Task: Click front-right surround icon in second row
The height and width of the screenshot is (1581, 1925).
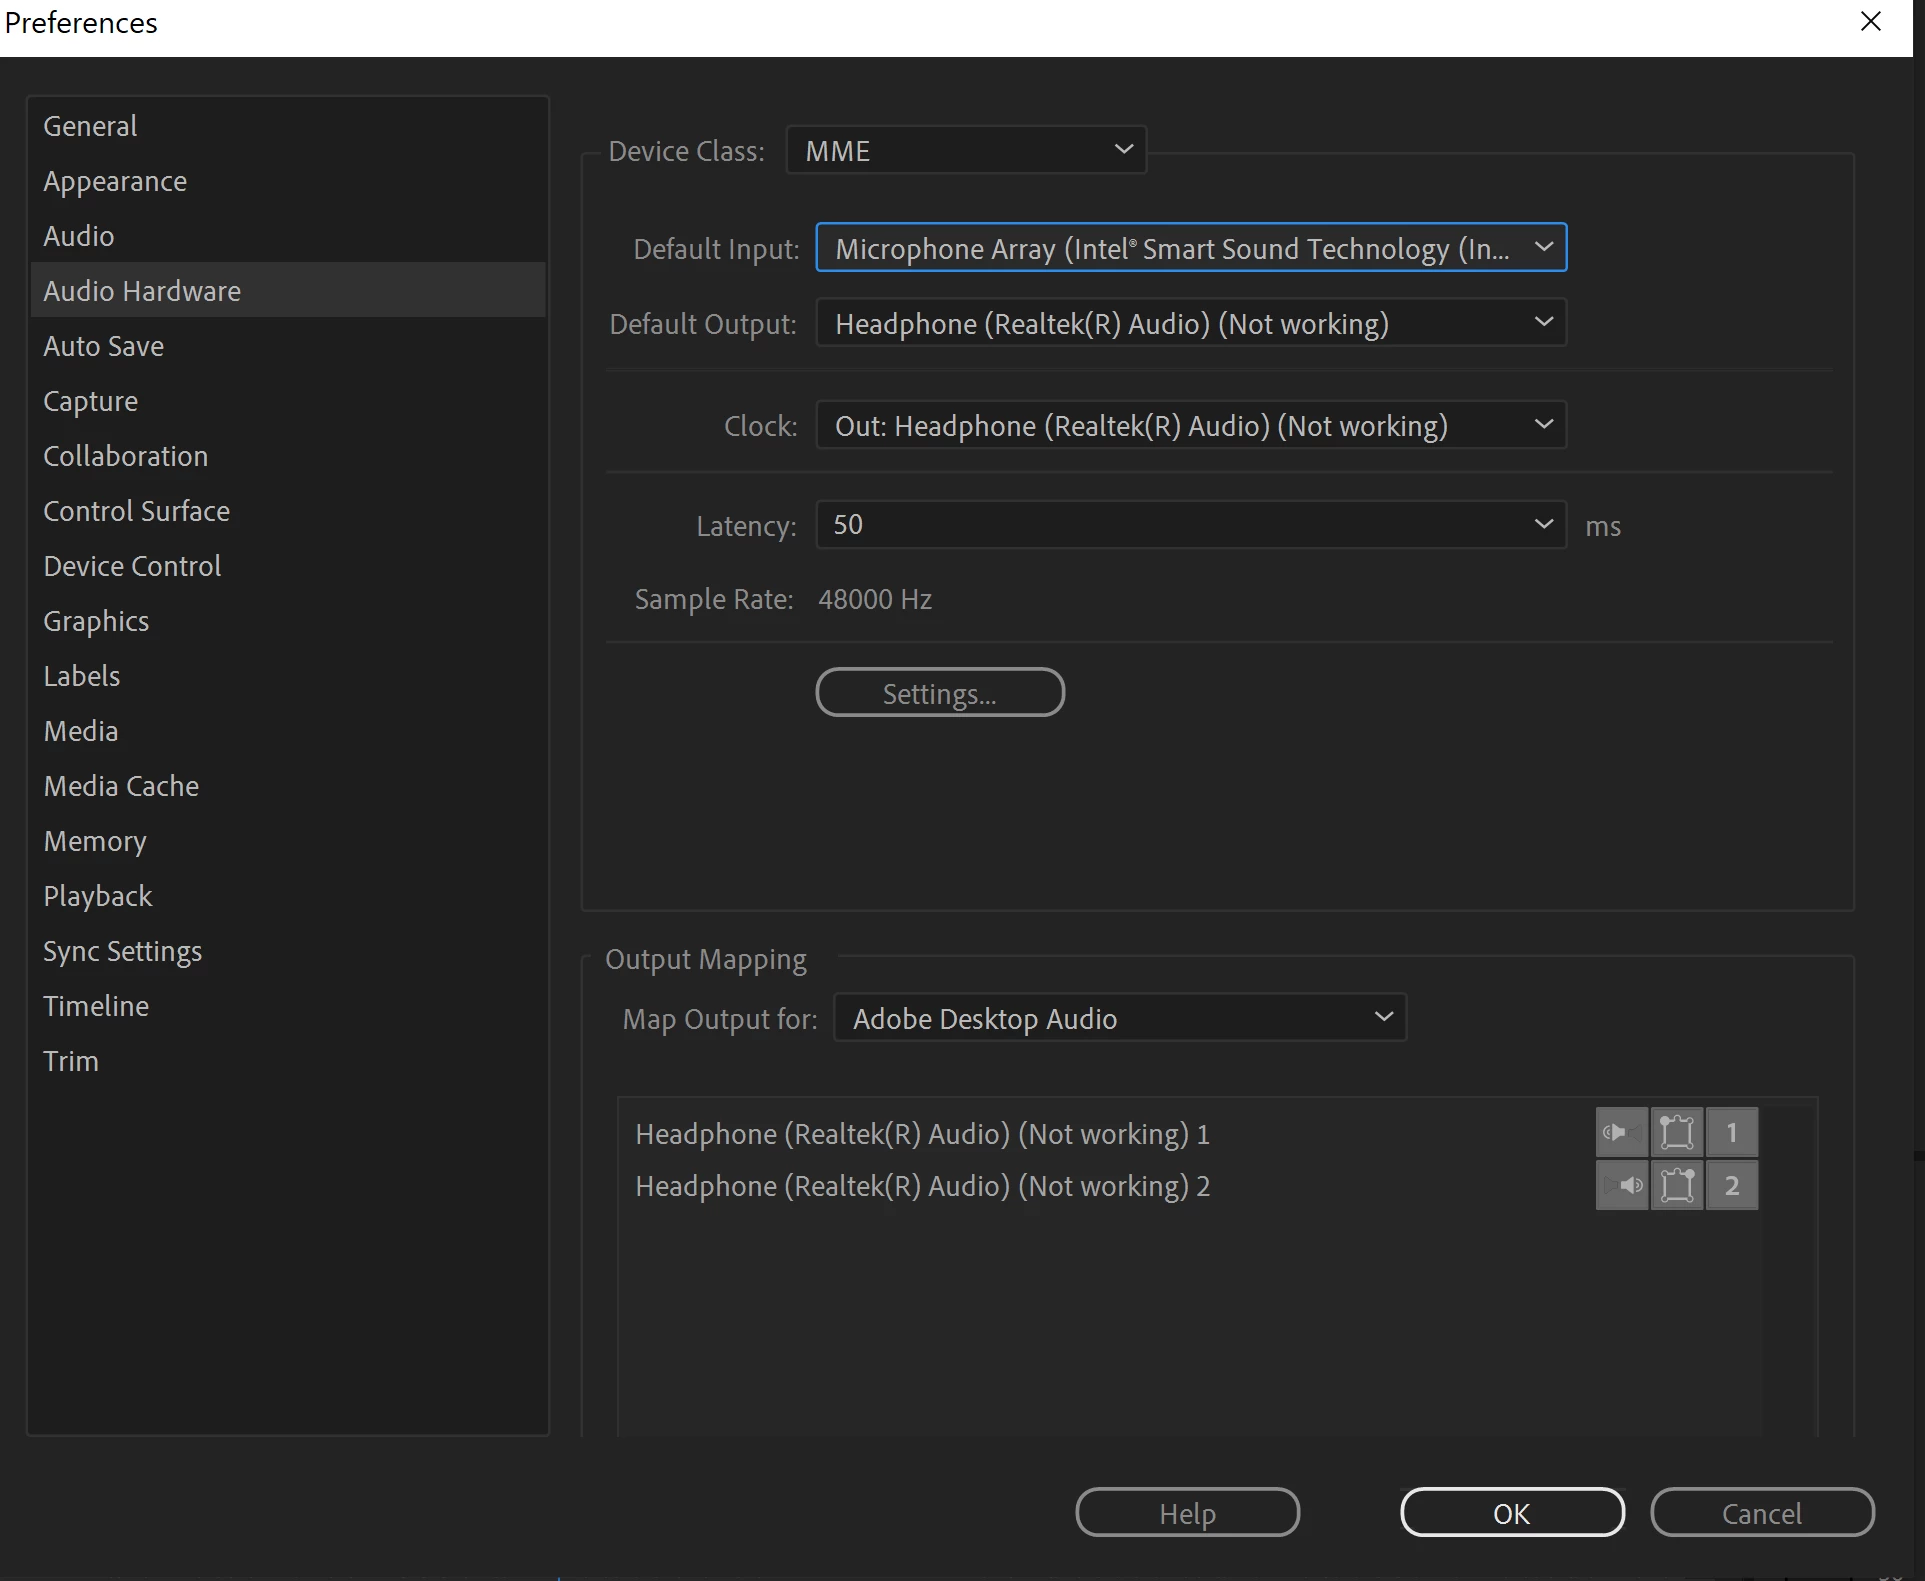Action: pyautogui.click(x=1677, y=1186)
